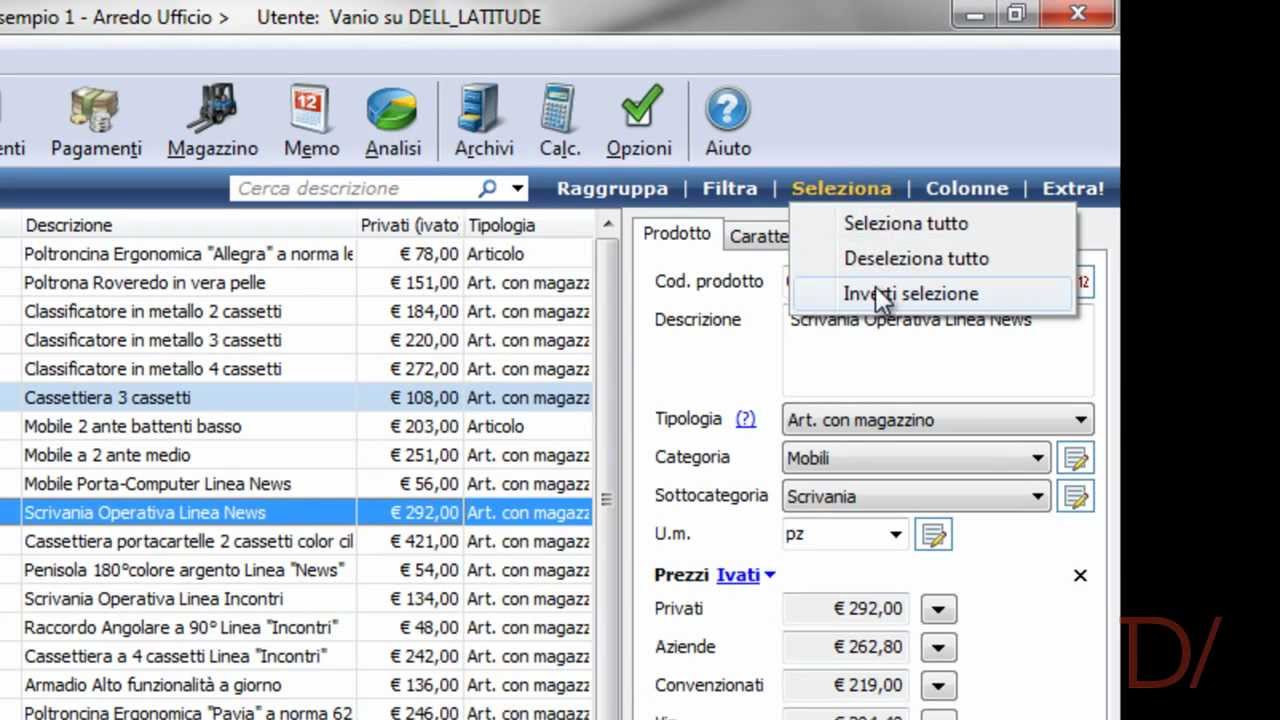
Task: Sort by the Descrizione column header
Action: [x=190, y=225]
